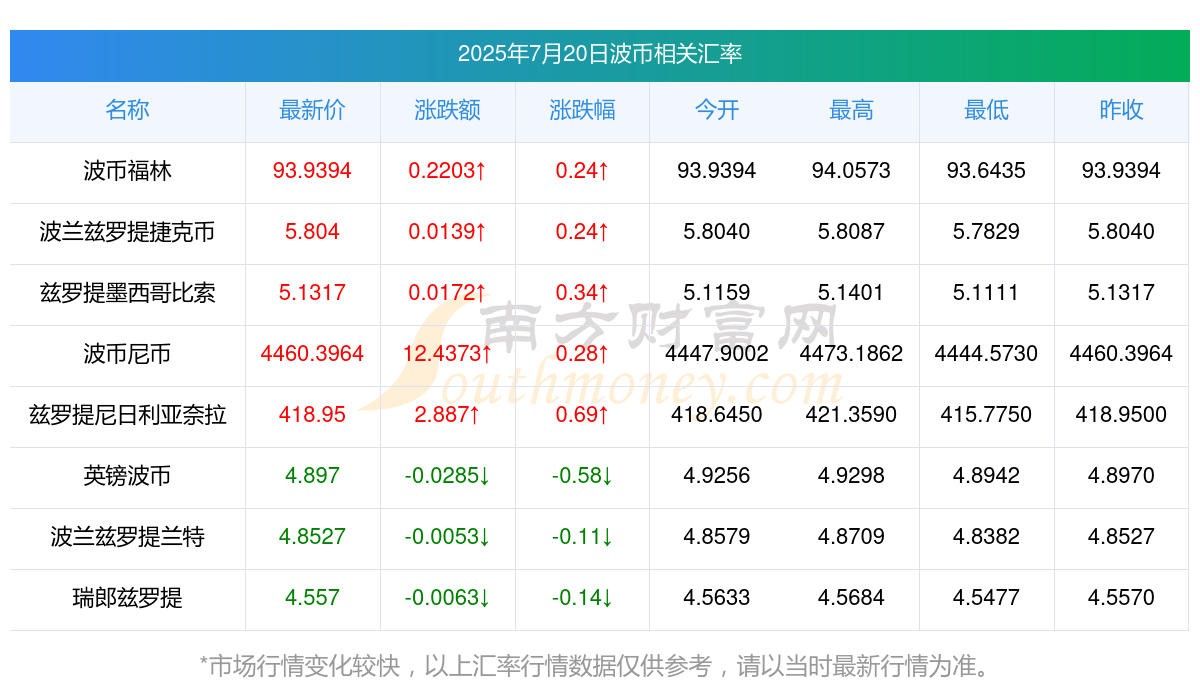
Task: Click change percent 0.24↑ for 波币福林
Action: click(x=582, y=171)
